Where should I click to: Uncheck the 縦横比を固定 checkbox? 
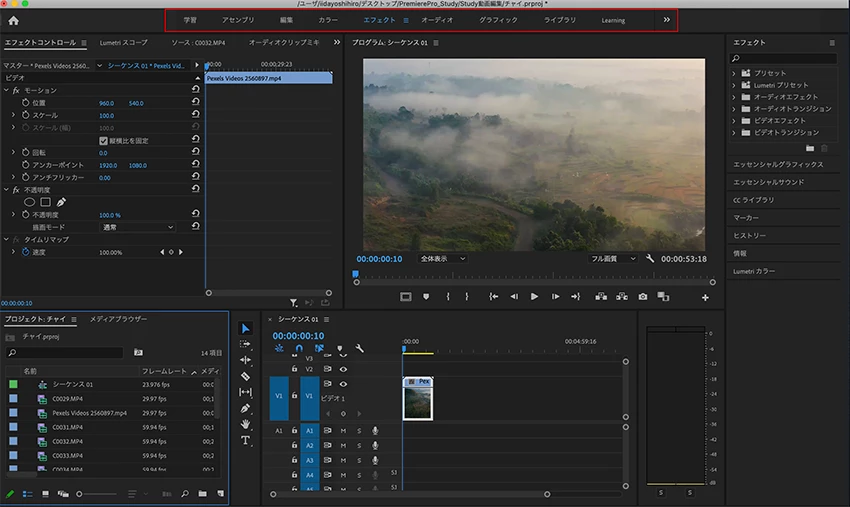103,140
